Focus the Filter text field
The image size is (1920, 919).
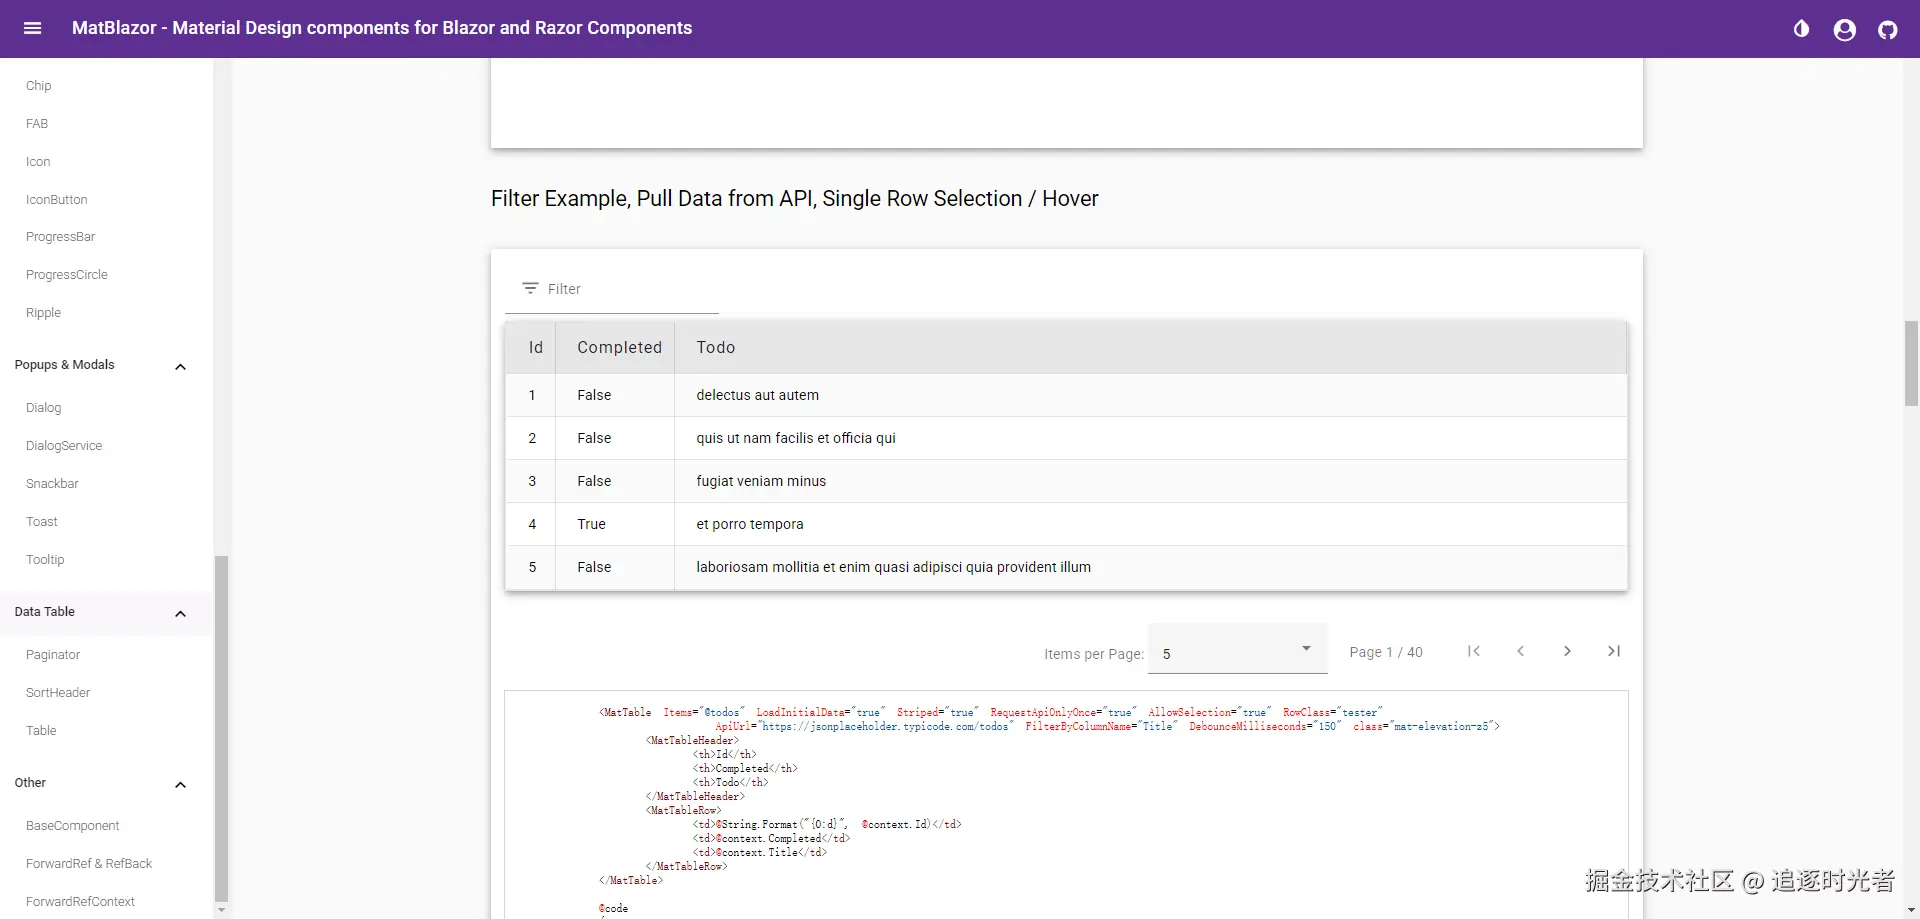point(630,289)
